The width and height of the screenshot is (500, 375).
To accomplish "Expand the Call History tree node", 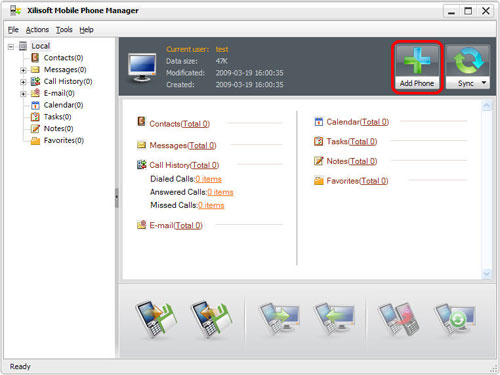I will (23, 82).
